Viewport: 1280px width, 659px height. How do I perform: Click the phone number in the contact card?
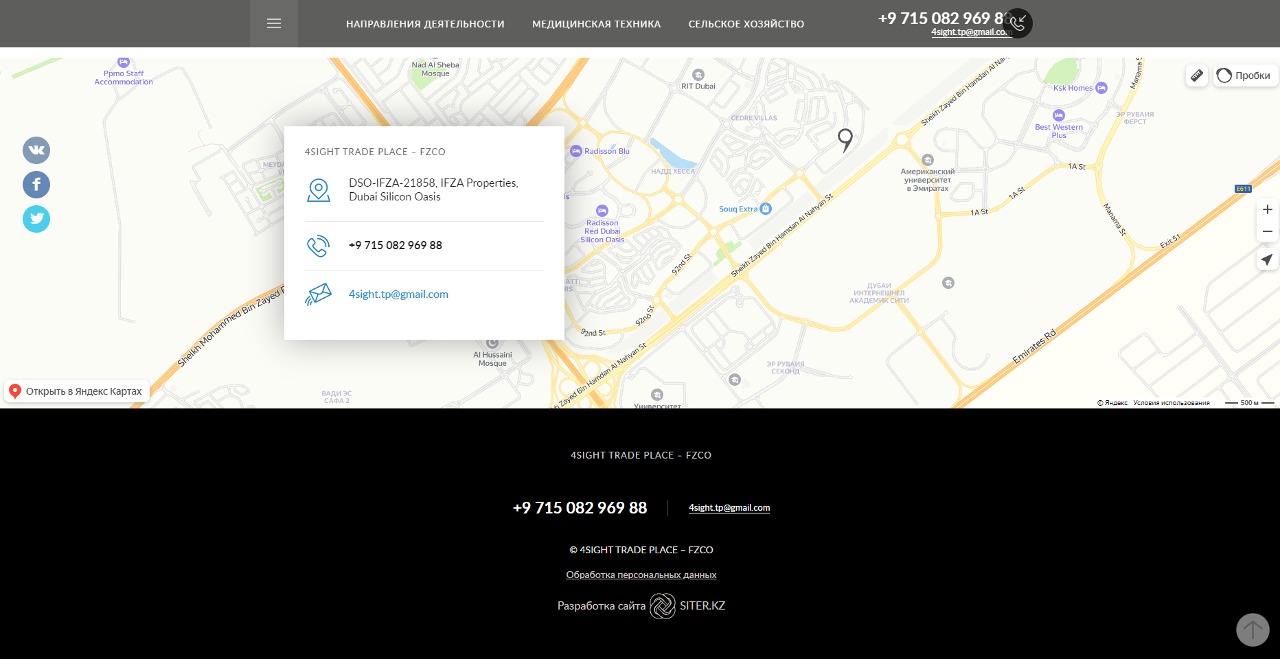(x=395, y=245)
